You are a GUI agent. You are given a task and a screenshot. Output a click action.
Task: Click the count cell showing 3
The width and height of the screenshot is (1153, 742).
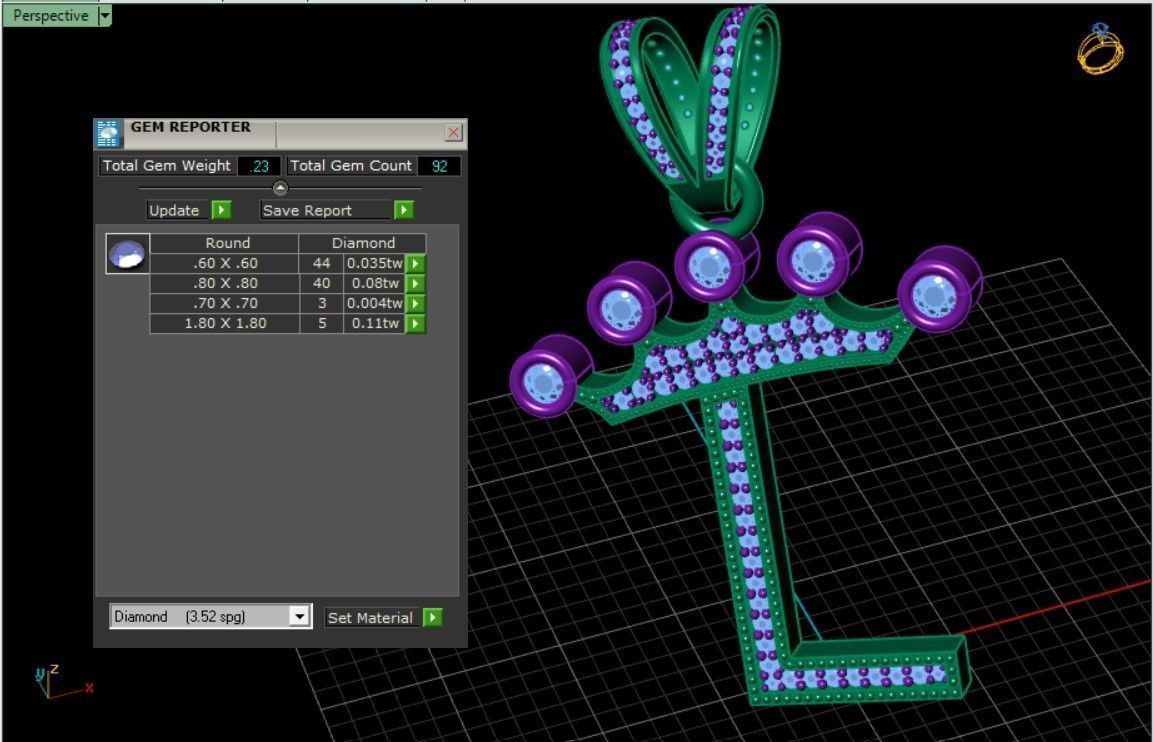point(321,303)
